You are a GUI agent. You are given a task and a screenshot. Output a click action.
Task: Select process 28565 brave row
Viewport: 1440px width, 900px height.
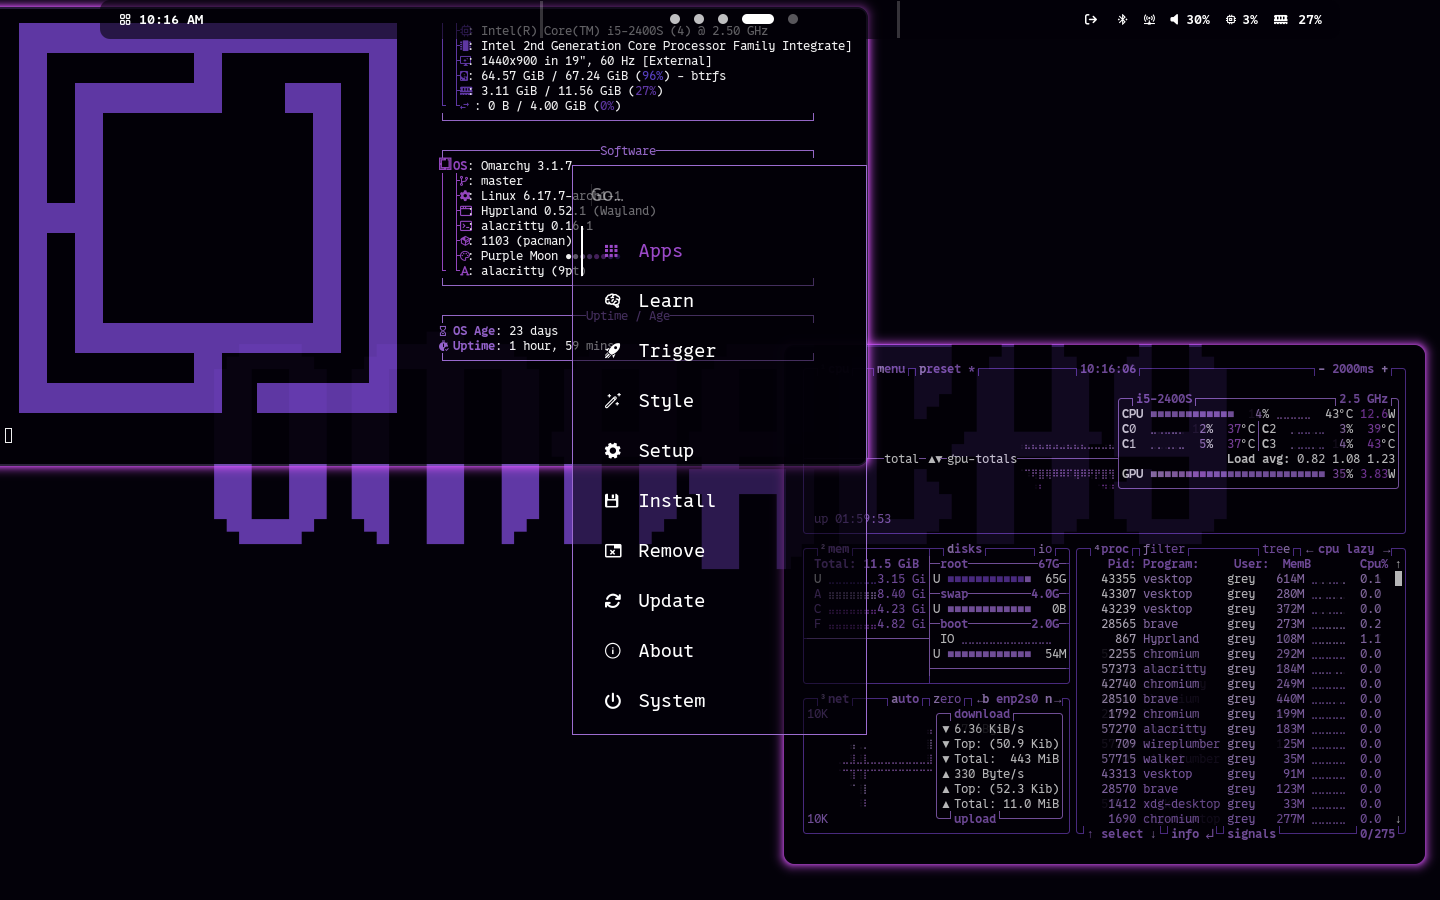[1240, 624]
